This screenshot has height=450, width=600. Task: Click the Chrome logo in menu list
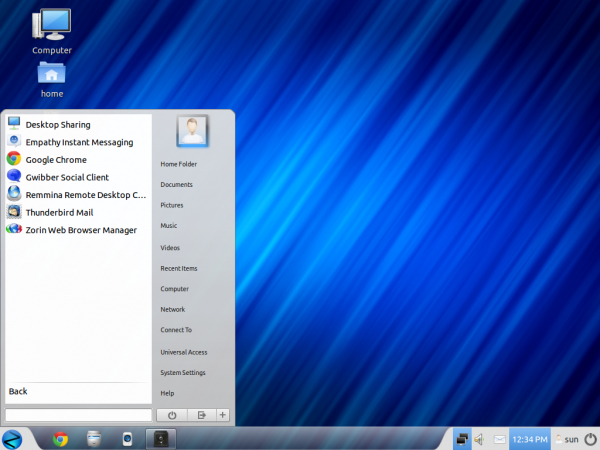pyautogui.click(x=14, y=158)
